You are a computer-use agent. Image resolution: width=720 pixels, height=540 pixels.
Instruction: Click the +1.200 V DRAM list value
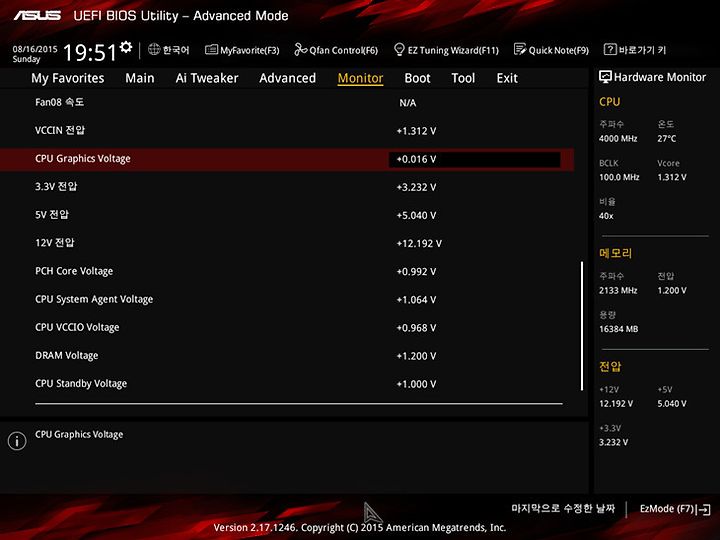pyautogui.click(x=416, y=356)
